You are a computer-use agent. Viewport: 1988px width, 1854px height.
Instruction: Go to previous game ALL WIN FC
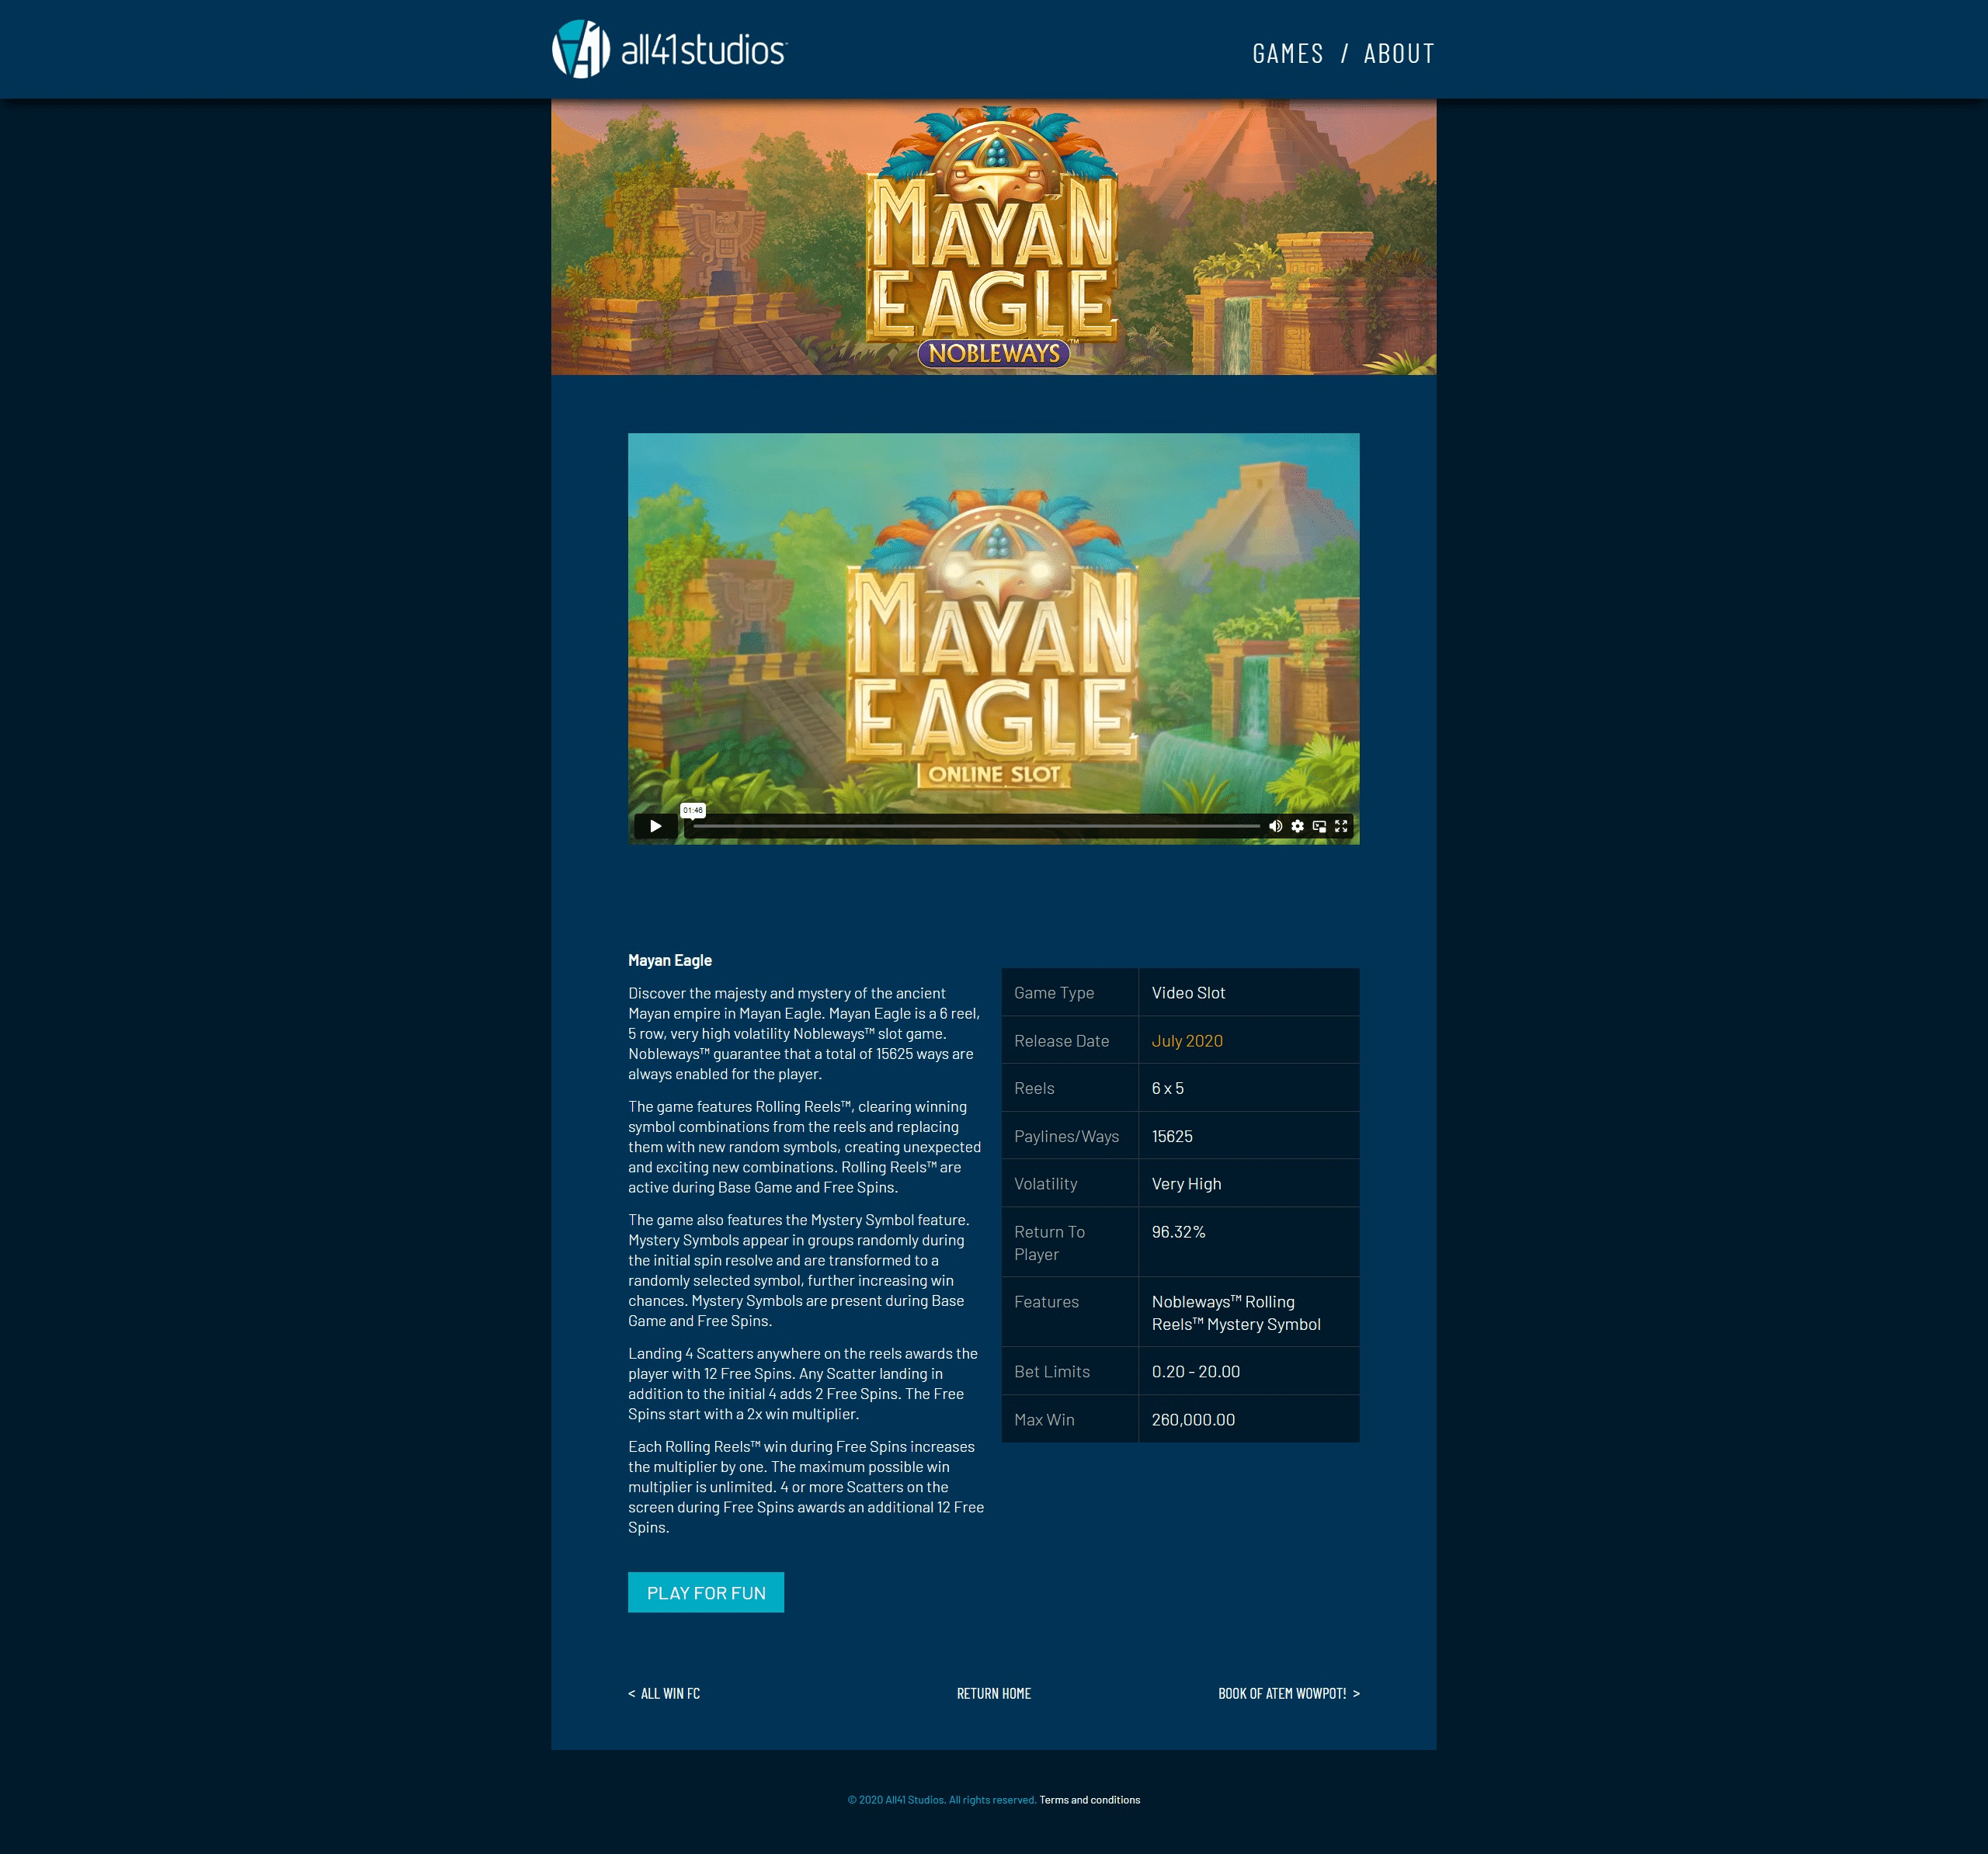(x=665, y=1693)
